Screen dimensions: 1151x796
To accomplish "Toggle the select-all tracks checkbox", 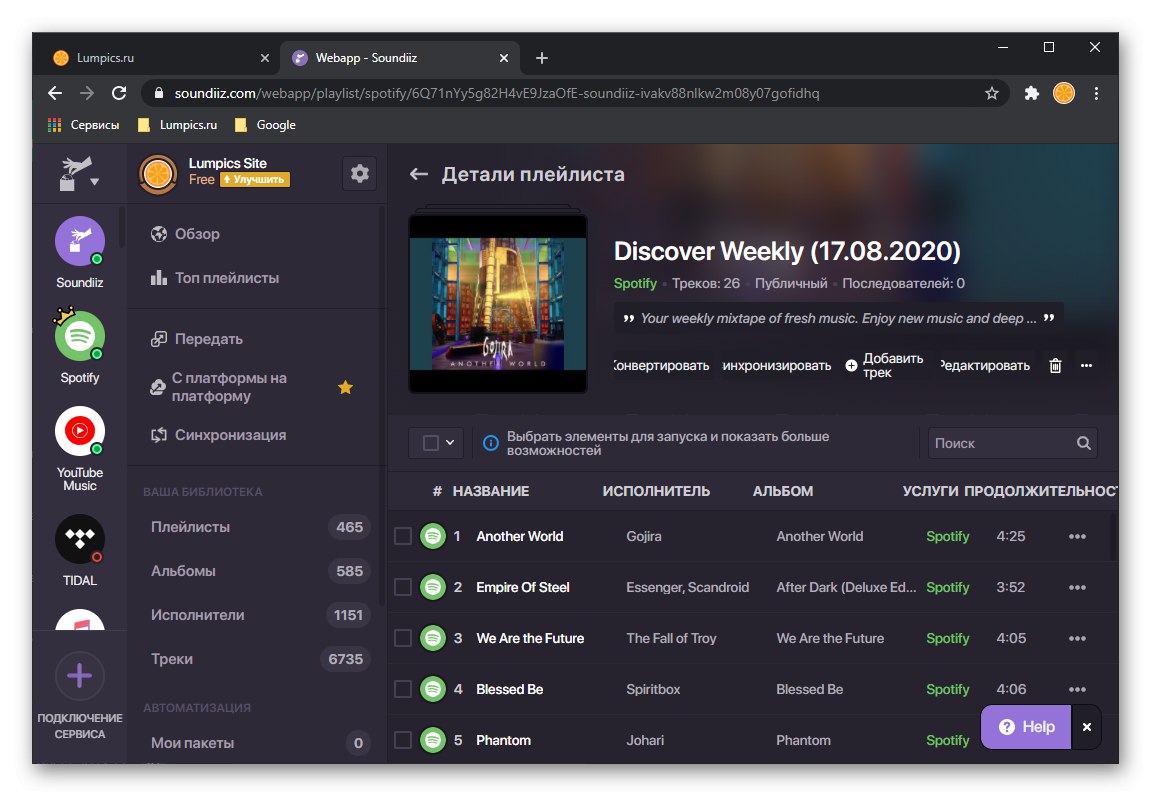I will 431,443.
